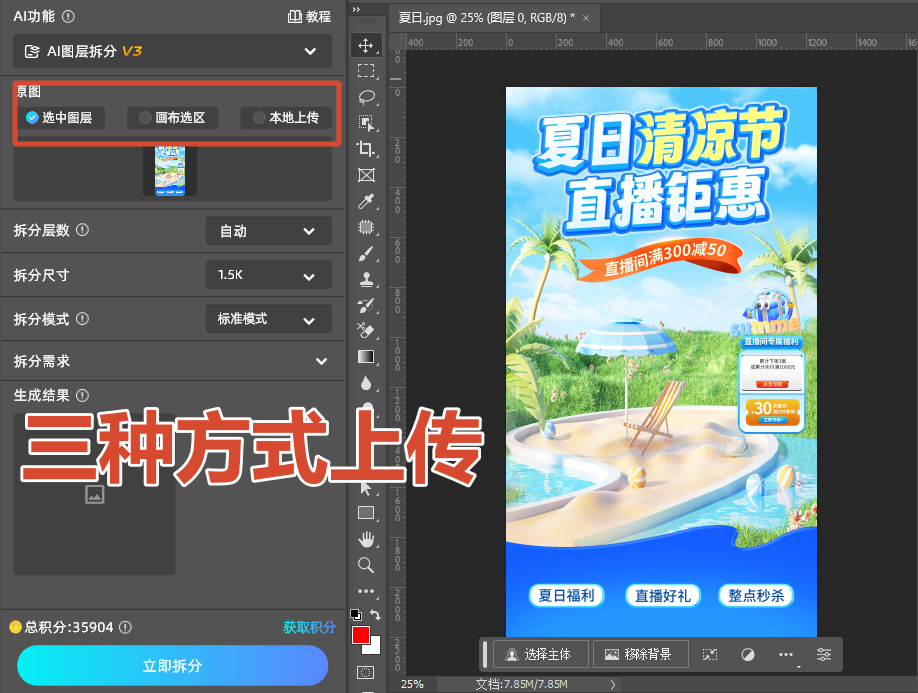The height and width of the screenshot is (693, 918).
Task: Open the Edit Toolbar three-dots menu
Action: tap(366, 591)
